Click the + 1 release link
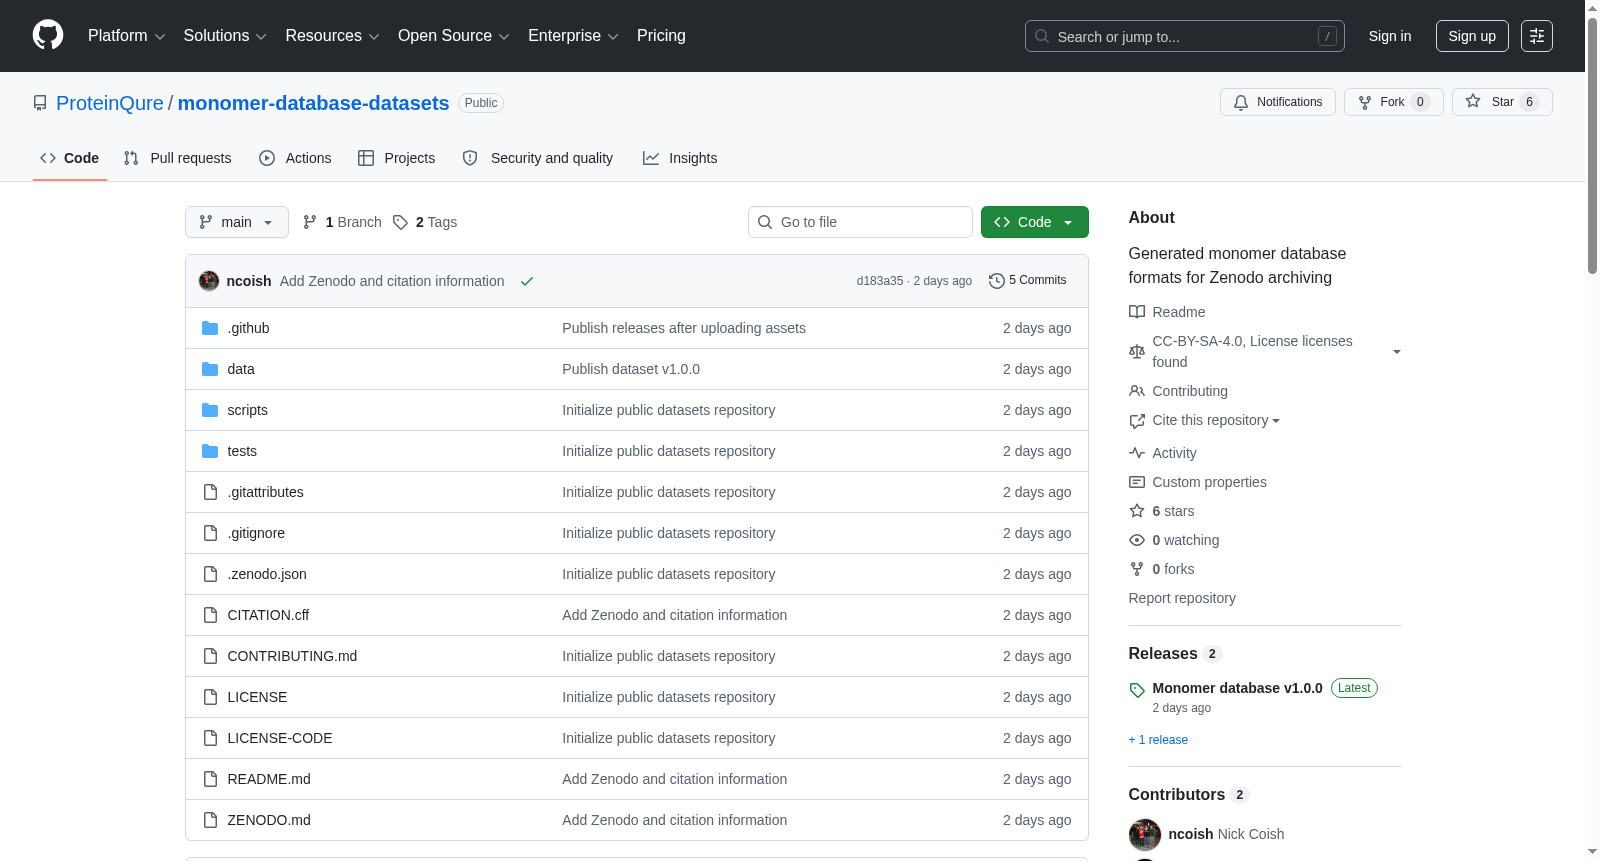The width and height of the screenshot is (1600, 861). pyautogui.click(x=1158, y=740)
